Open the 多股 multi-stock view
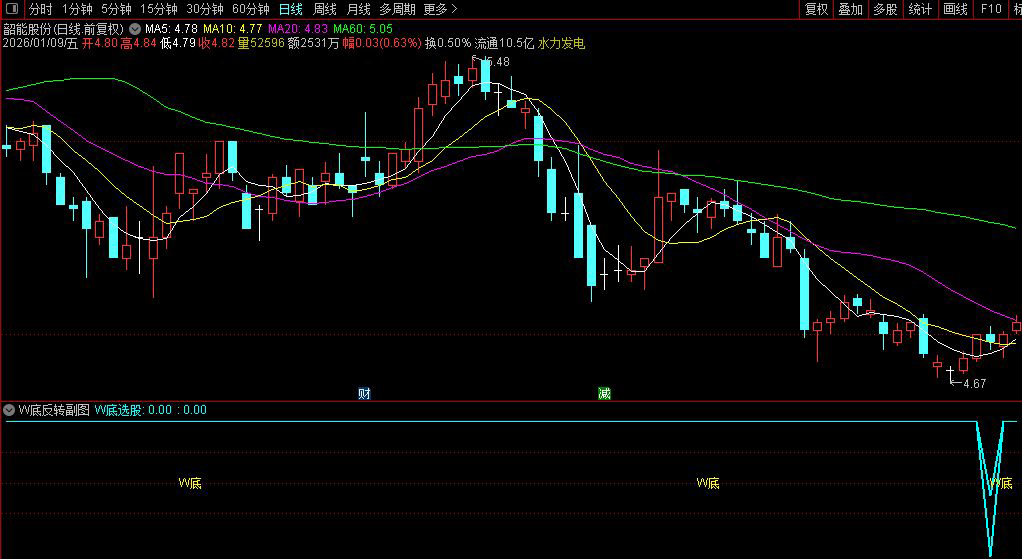Image resolution: width=1022 pixels, height=559 pixels. (x=885, y=9)
